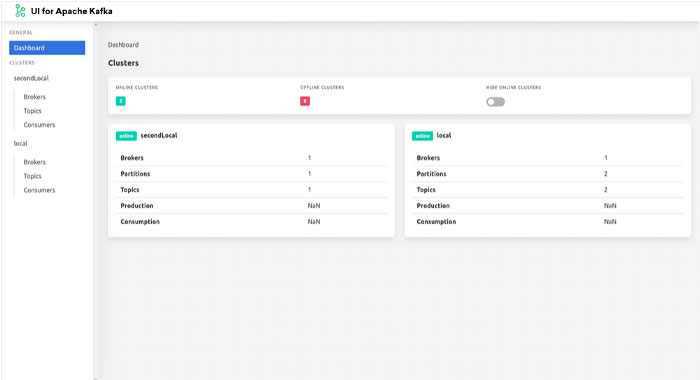The image size is (700, 380).
Task: Open the secondLocal cluster card title
Action: pos(159,135)
